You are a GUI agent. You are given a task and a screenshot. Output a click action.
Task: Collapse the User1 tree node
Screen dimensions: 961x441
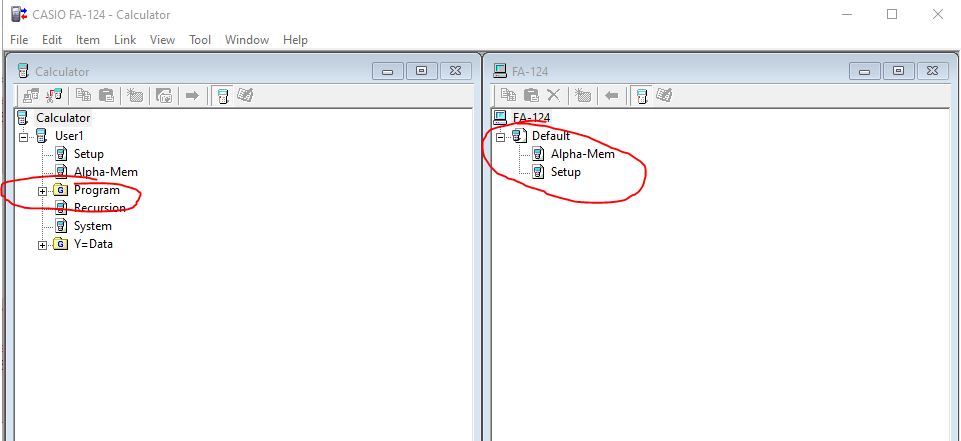pos(23,136)
